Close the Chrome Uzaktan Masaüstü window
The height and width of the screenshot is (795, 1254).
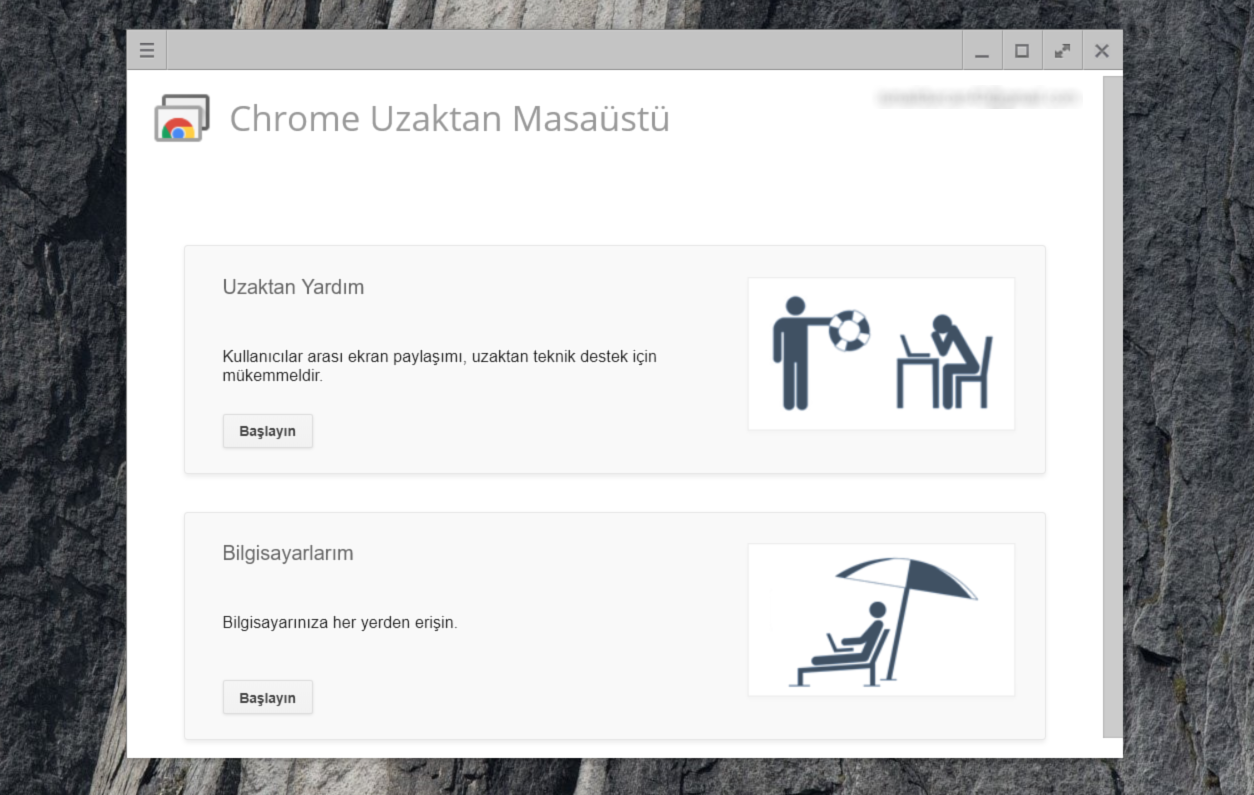point(1102,50)
